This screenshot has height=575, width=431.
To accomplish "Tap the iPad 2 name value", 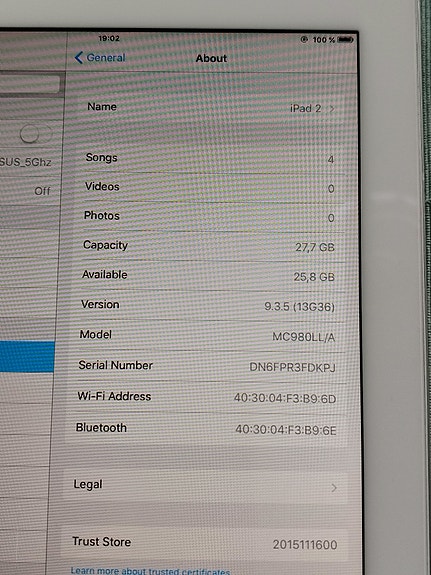I will point(306,109).
